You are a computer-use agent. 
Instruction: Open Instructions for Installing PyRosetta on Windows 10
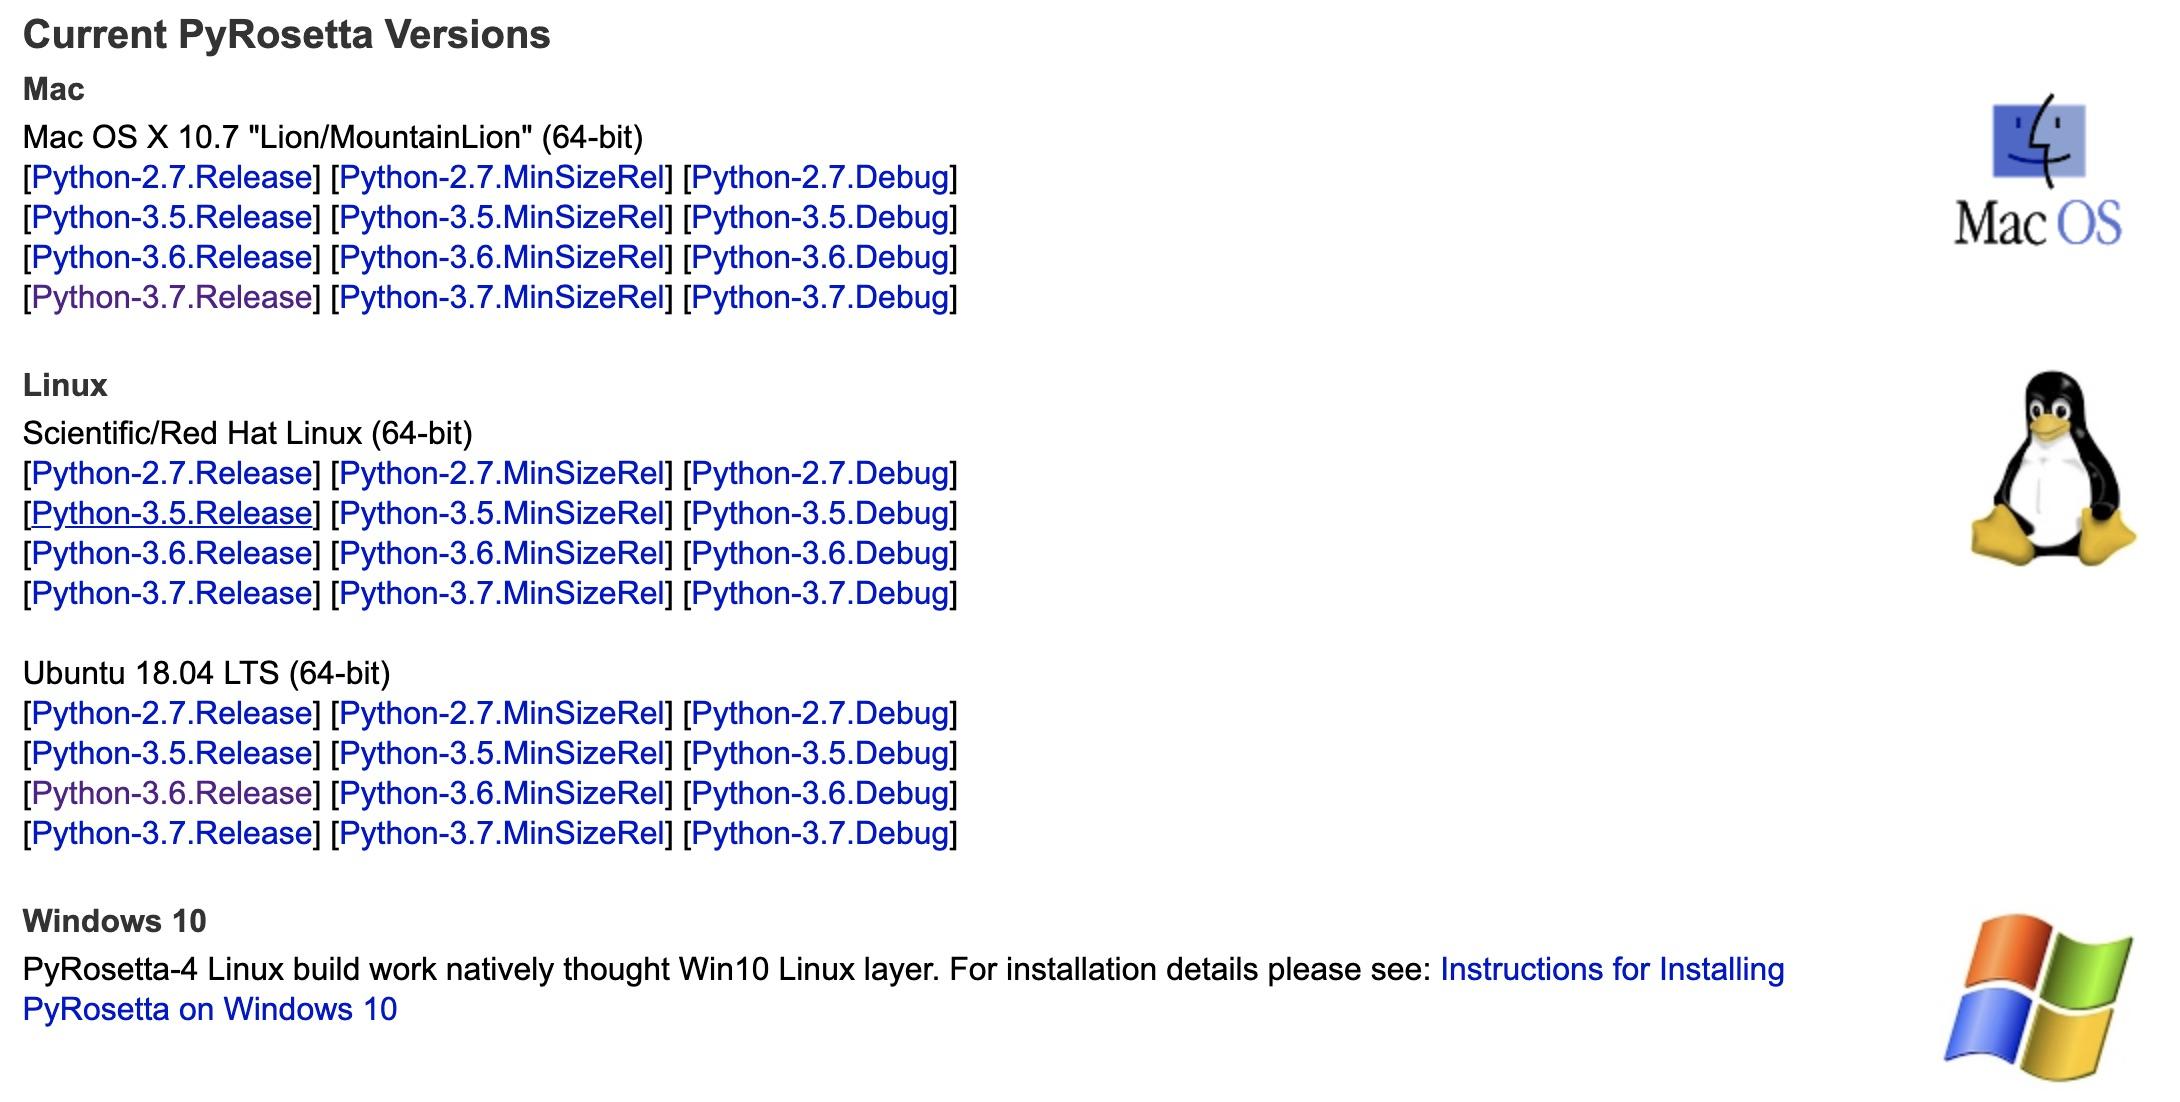tap(1611, 970)
